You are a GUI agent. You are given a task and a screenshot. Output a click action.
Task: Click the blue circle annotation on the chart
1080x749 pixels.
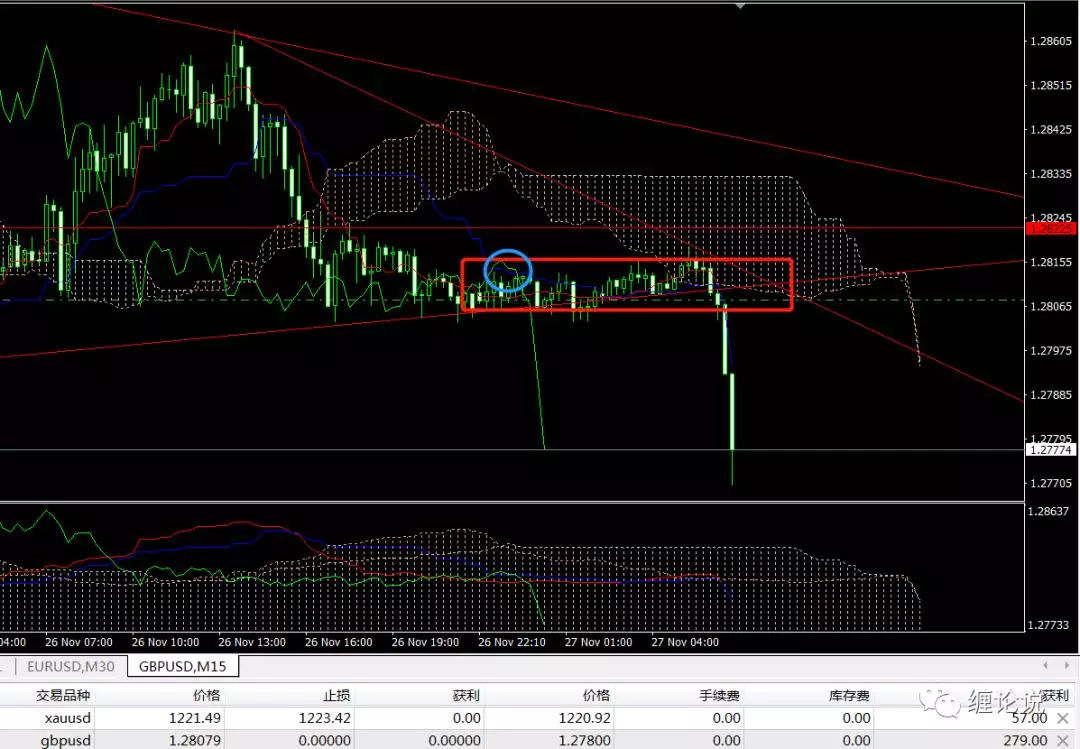coord(508,271)
